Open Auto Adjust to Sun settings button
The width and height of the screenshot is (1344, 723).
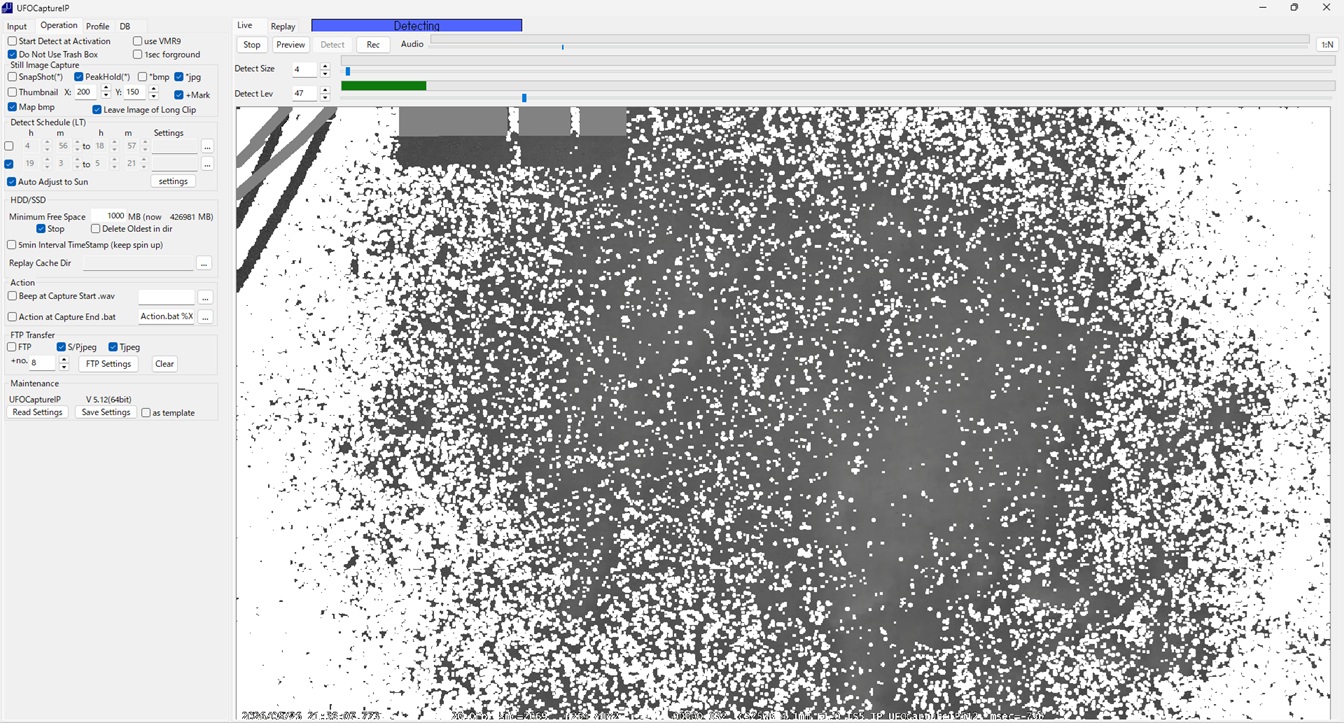click(173, 182)
